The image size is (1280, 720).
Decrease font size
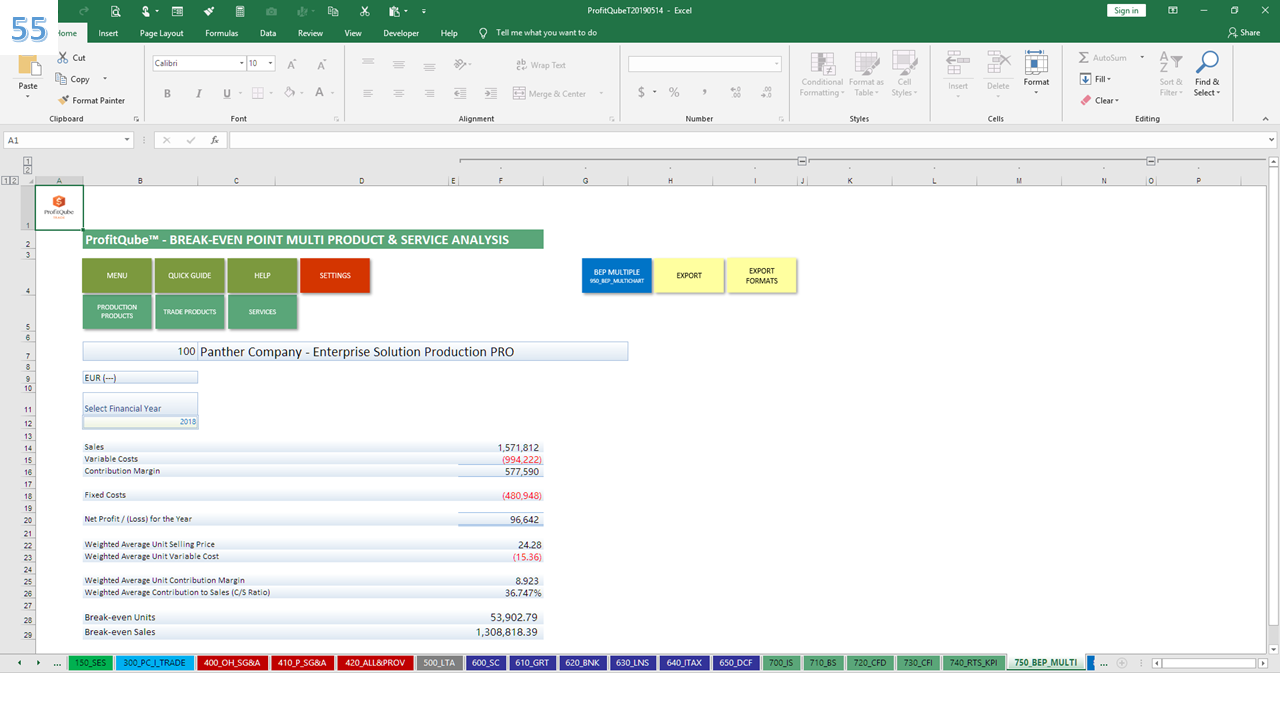click(x=320, y=63)
